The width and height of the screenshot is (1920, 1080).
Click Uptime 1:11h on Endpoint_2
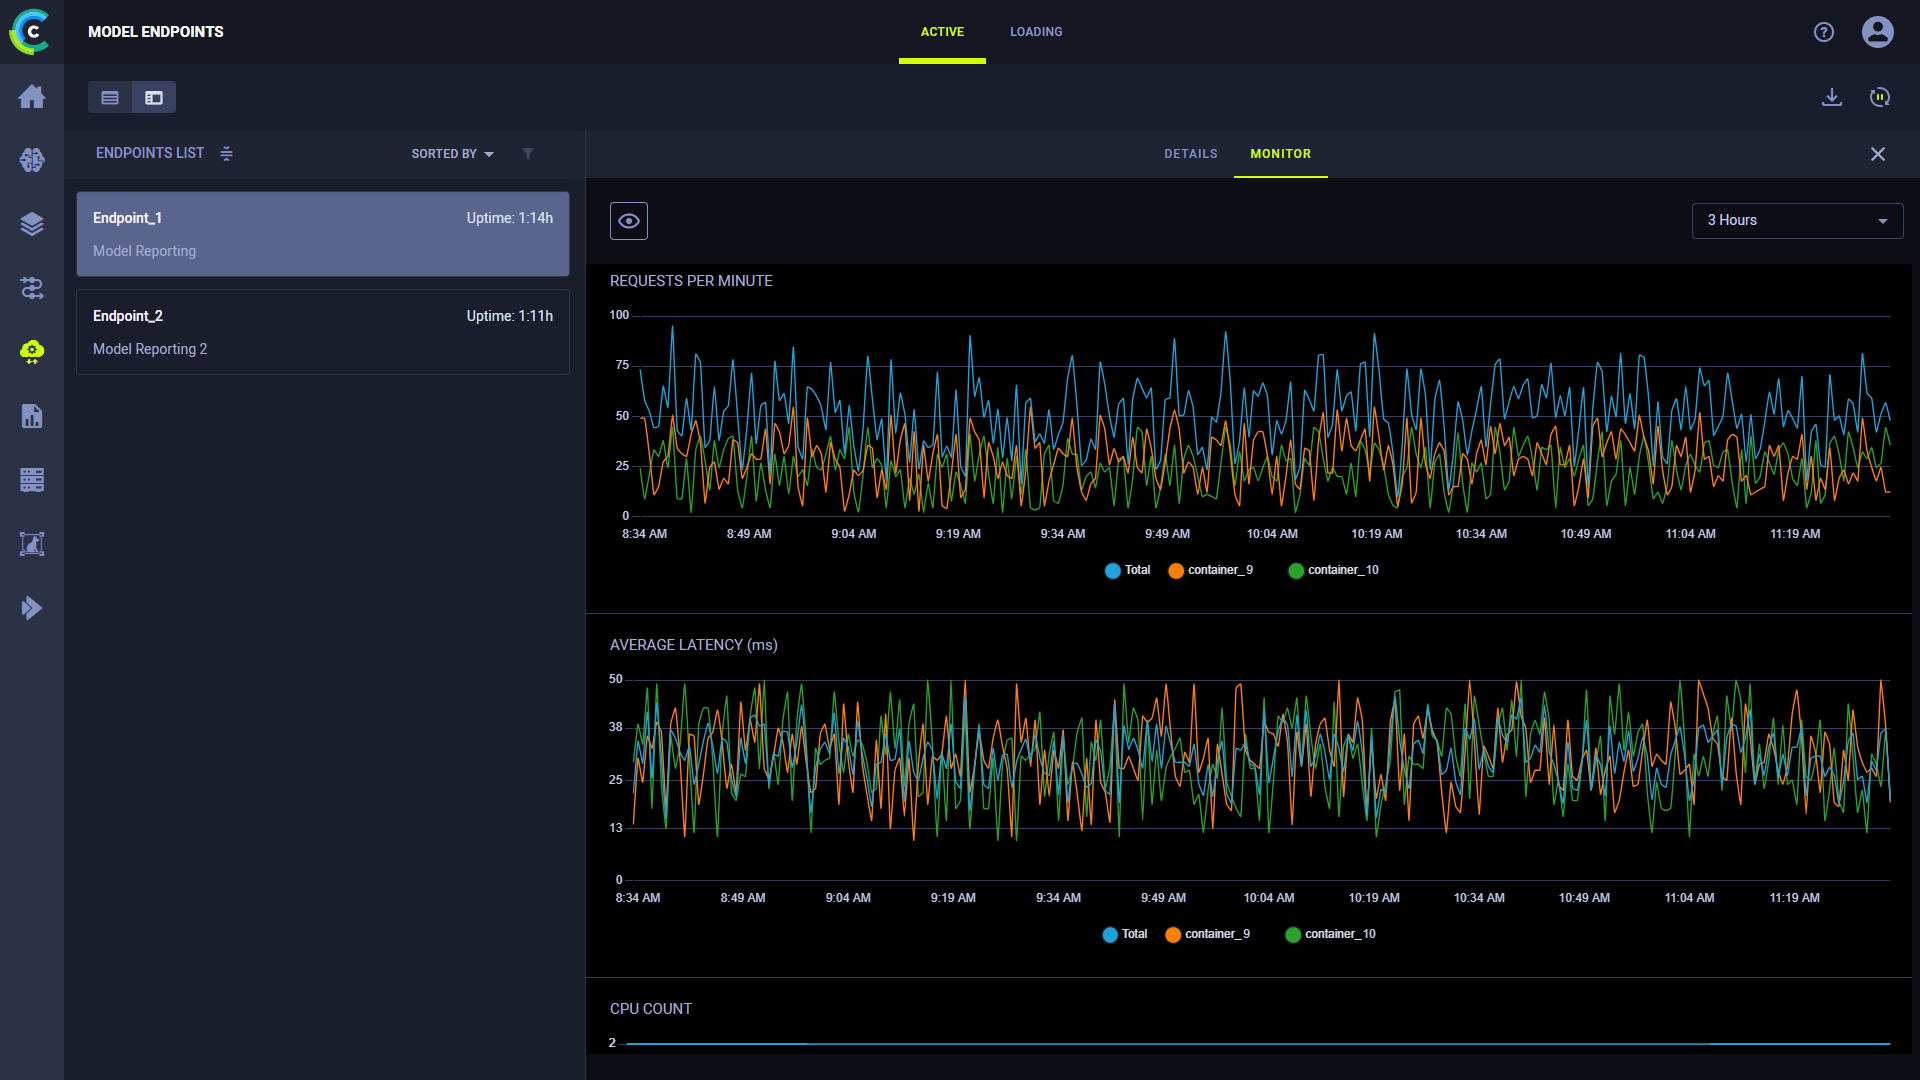pos(510,316)
